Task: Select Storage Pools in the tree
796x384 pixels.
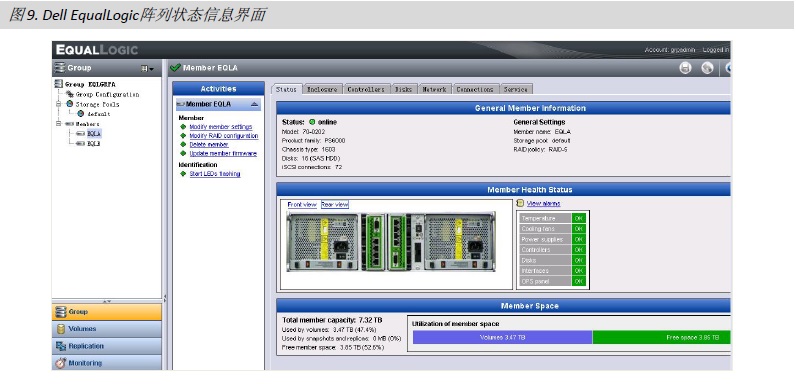Action: coord(97,104)
